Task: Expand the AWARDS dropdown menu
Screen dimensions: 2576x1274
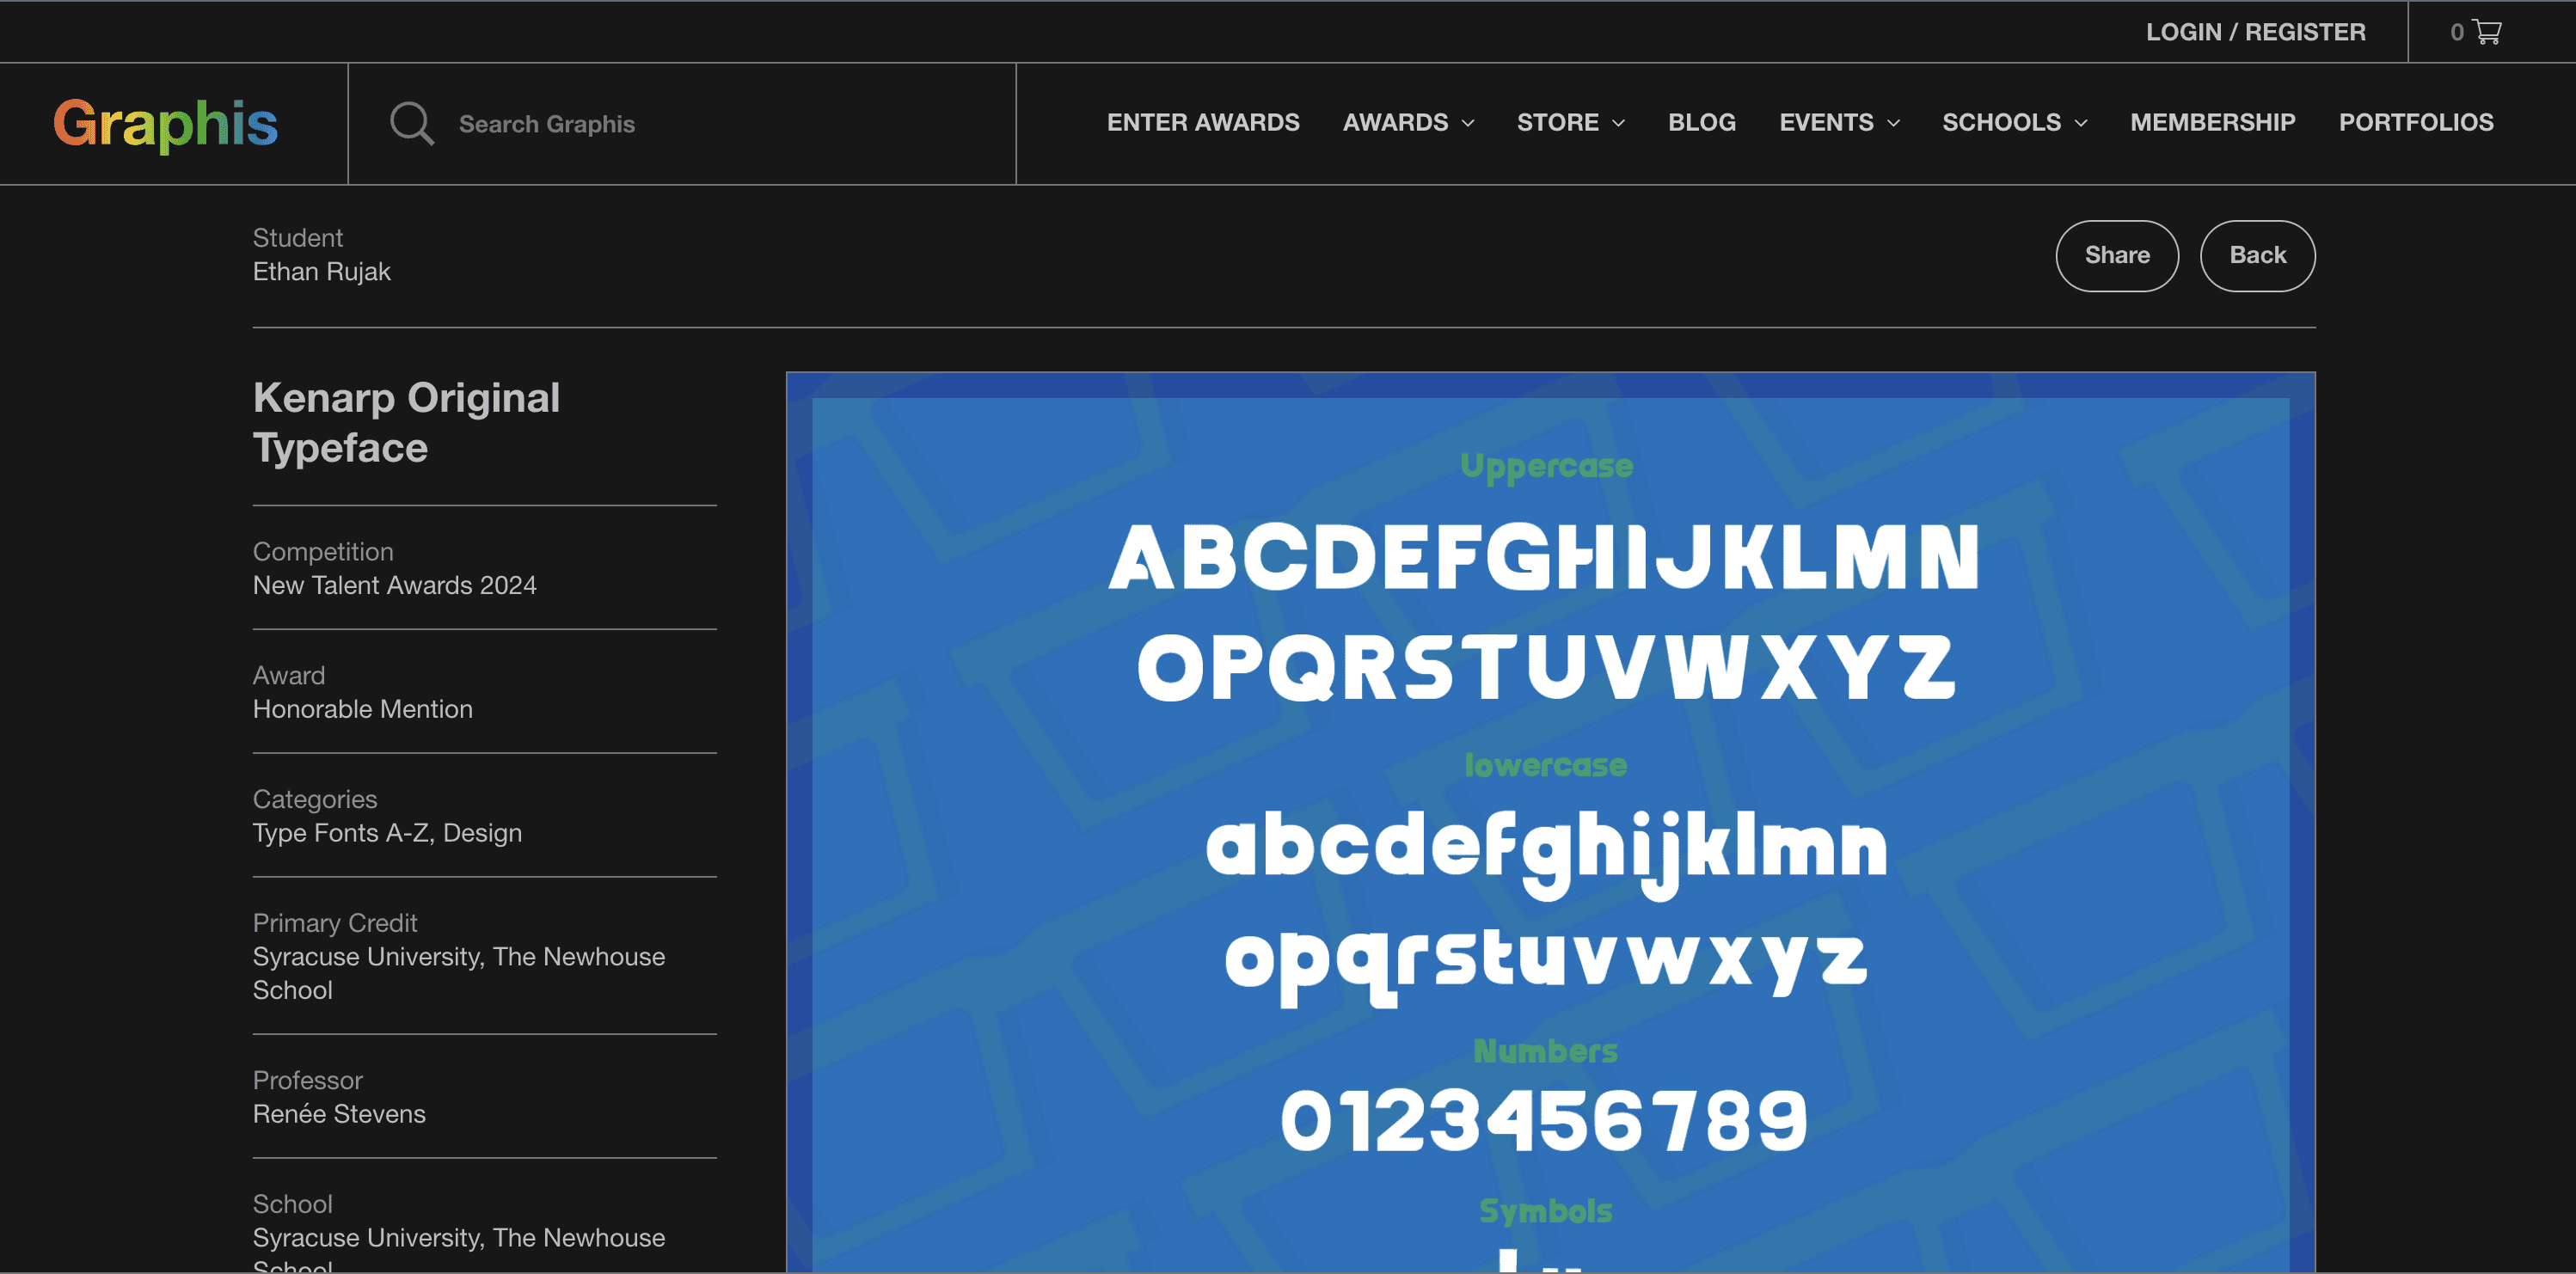Action: click(1407, 122)
